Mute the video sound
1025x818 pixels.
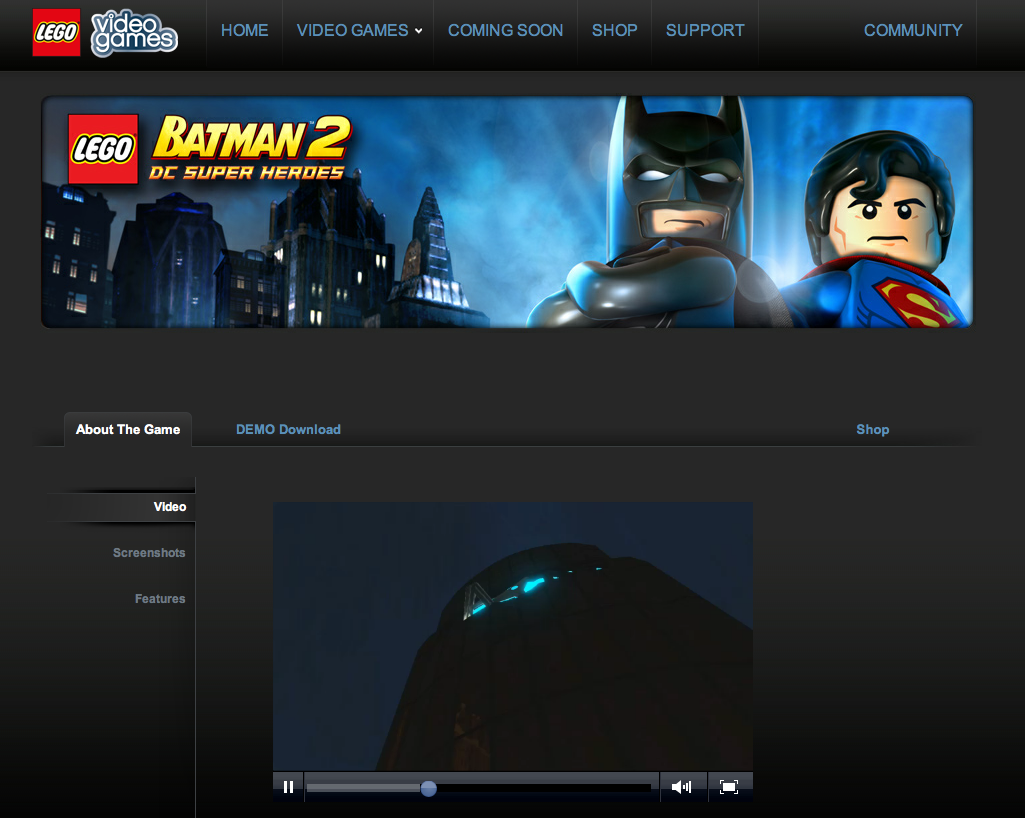coord(681,787)
